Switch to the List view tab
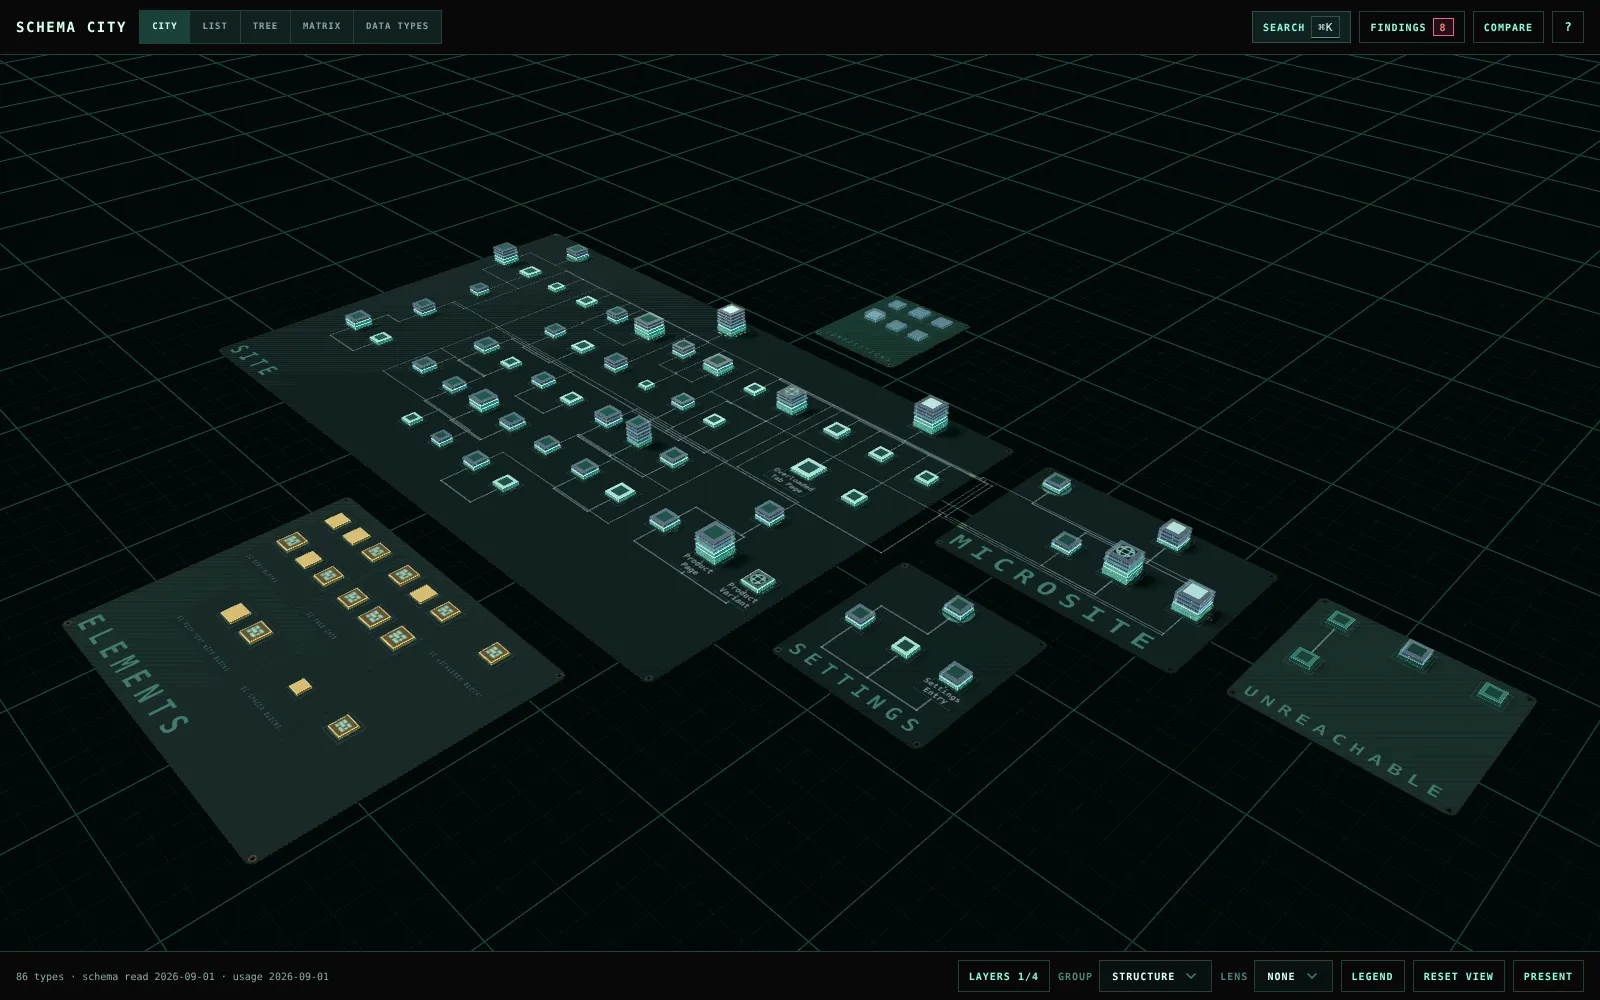 tap(215, 26)
